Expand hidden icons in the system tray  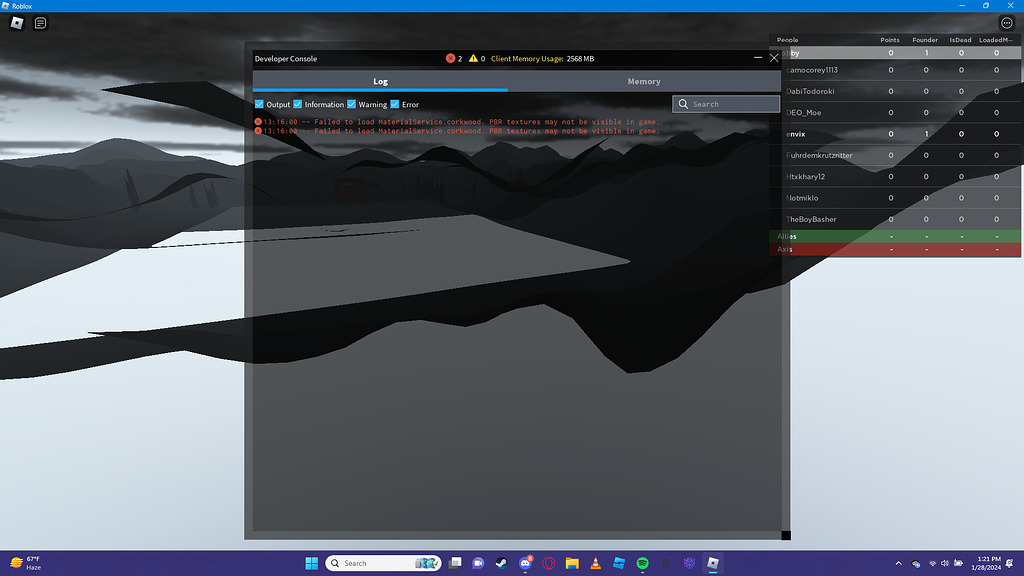click(899, 563)
